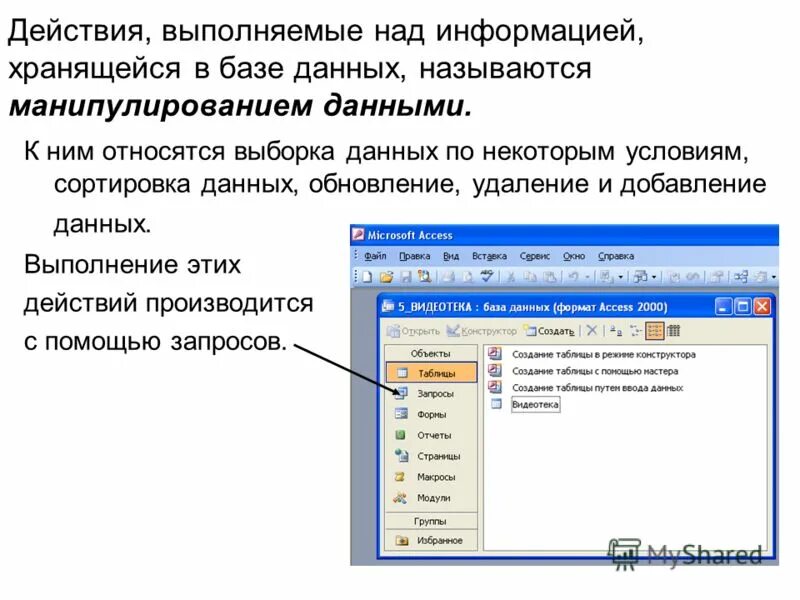Click the Cut scissors toolbar icon
This screenshot has height=600, width=800.
point(511,277)
